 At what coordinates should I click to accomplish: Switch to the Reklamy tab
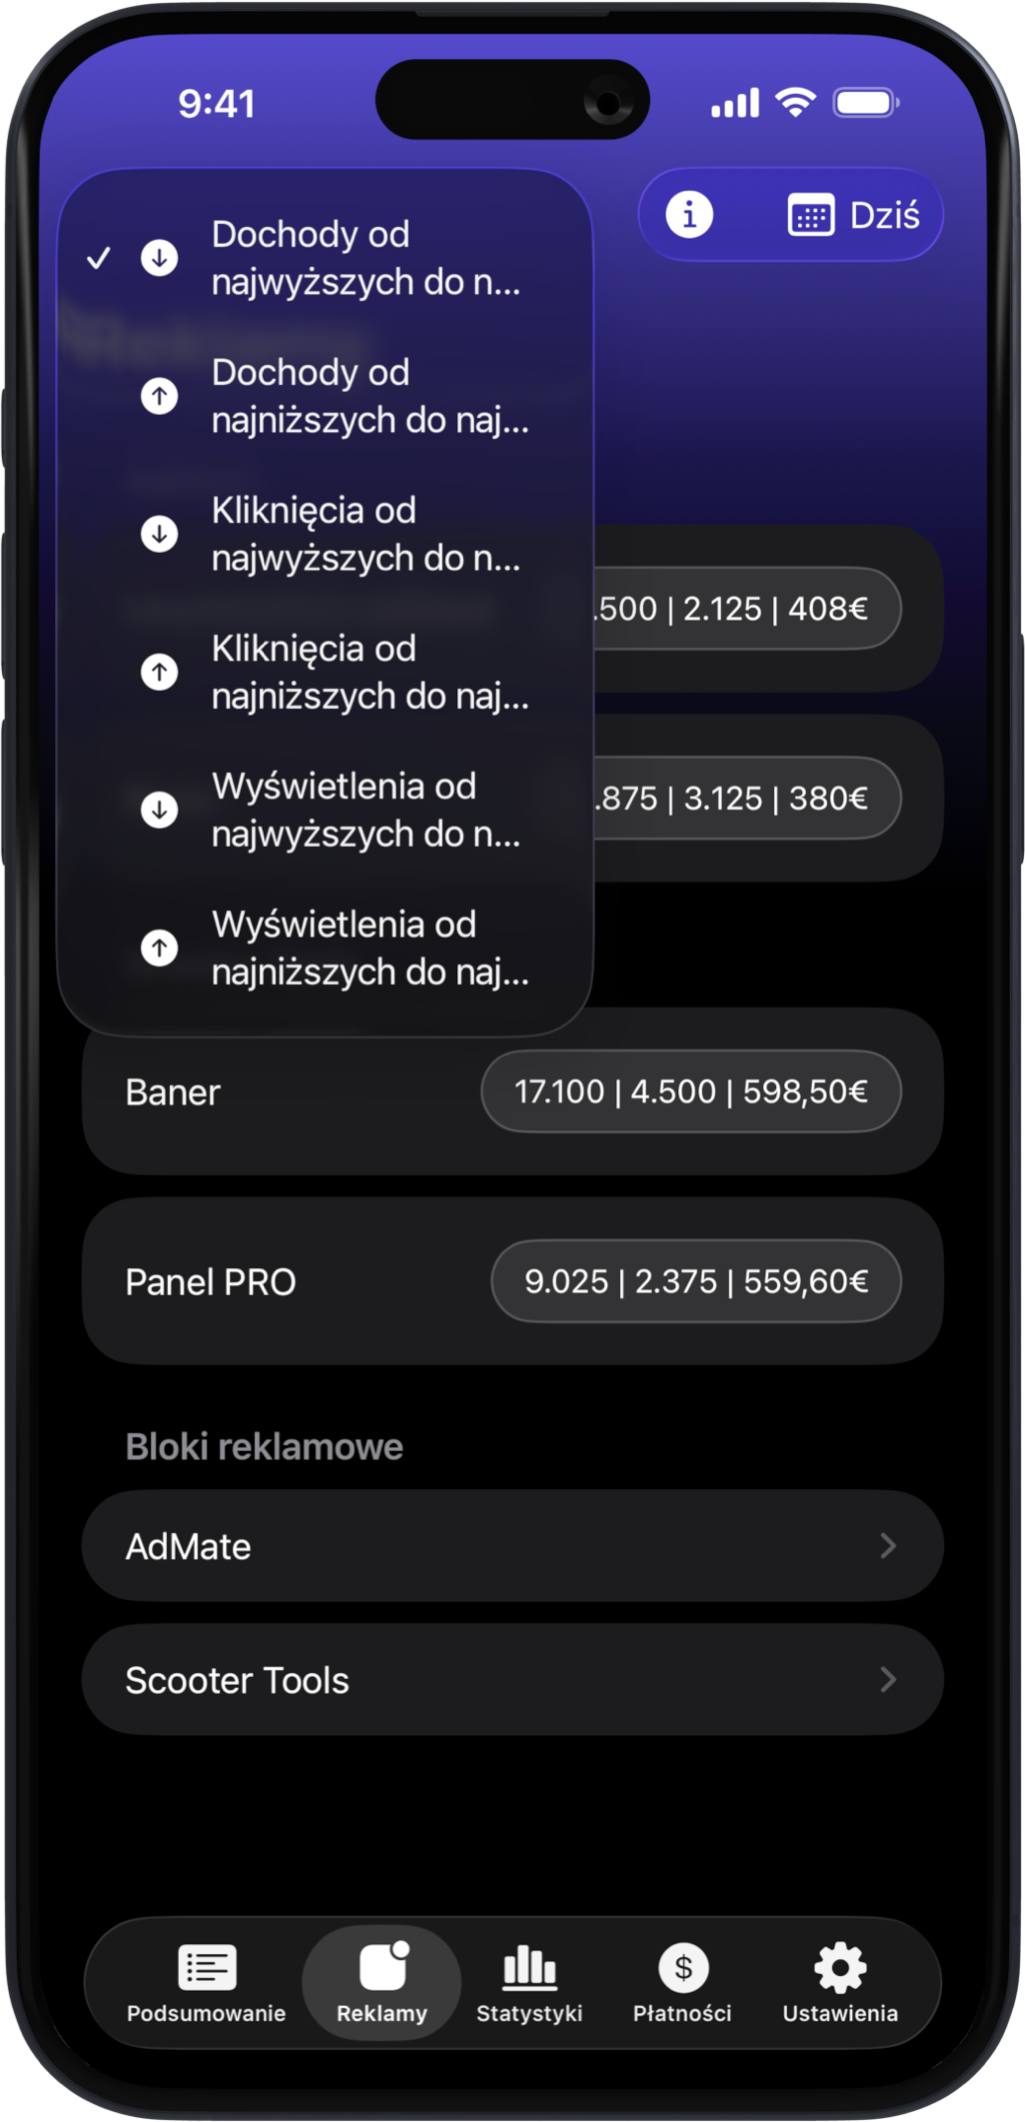coord(382,1982)
